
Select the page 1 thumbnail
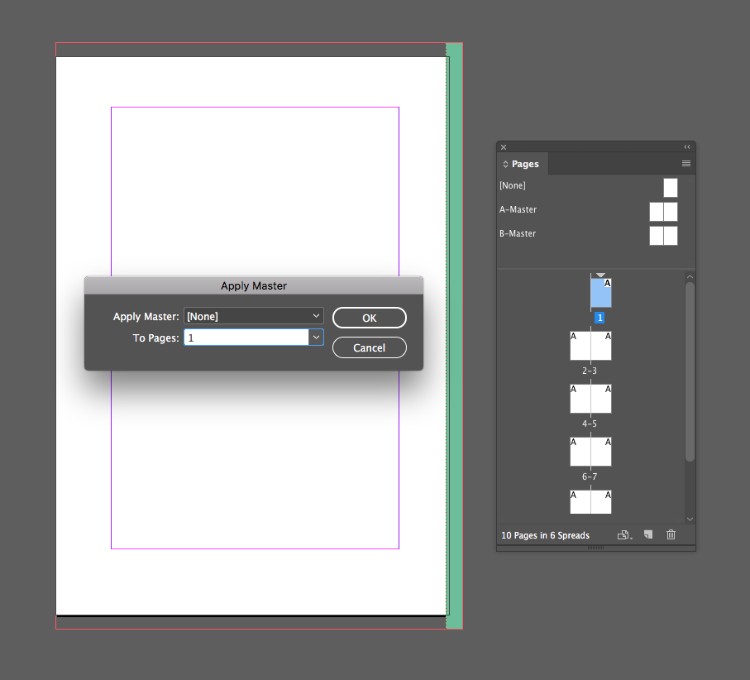601,293
